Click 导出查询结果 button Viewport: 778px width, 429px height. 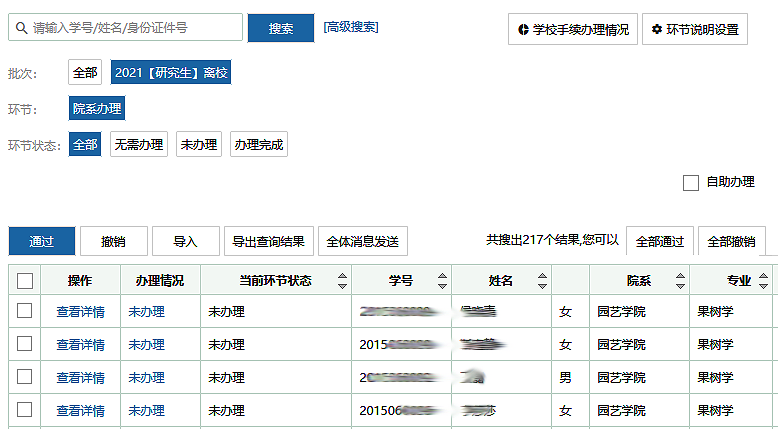pyautogui.click(x=268, y=241)
